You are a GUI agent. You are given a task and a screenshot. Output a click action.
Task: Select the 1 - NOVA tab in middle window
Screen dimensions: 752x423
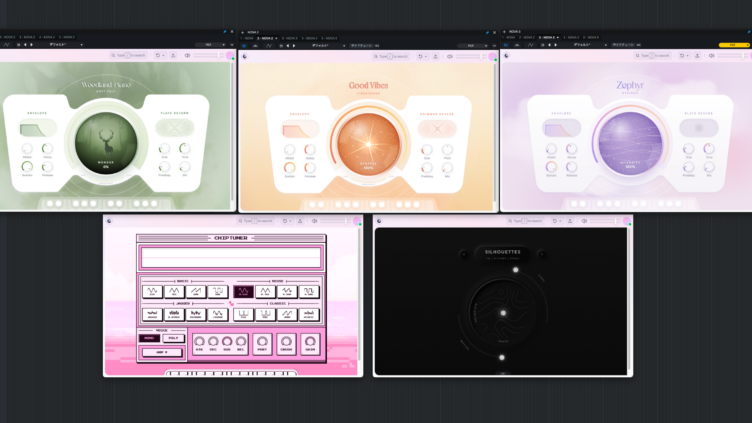pos(247,38)
